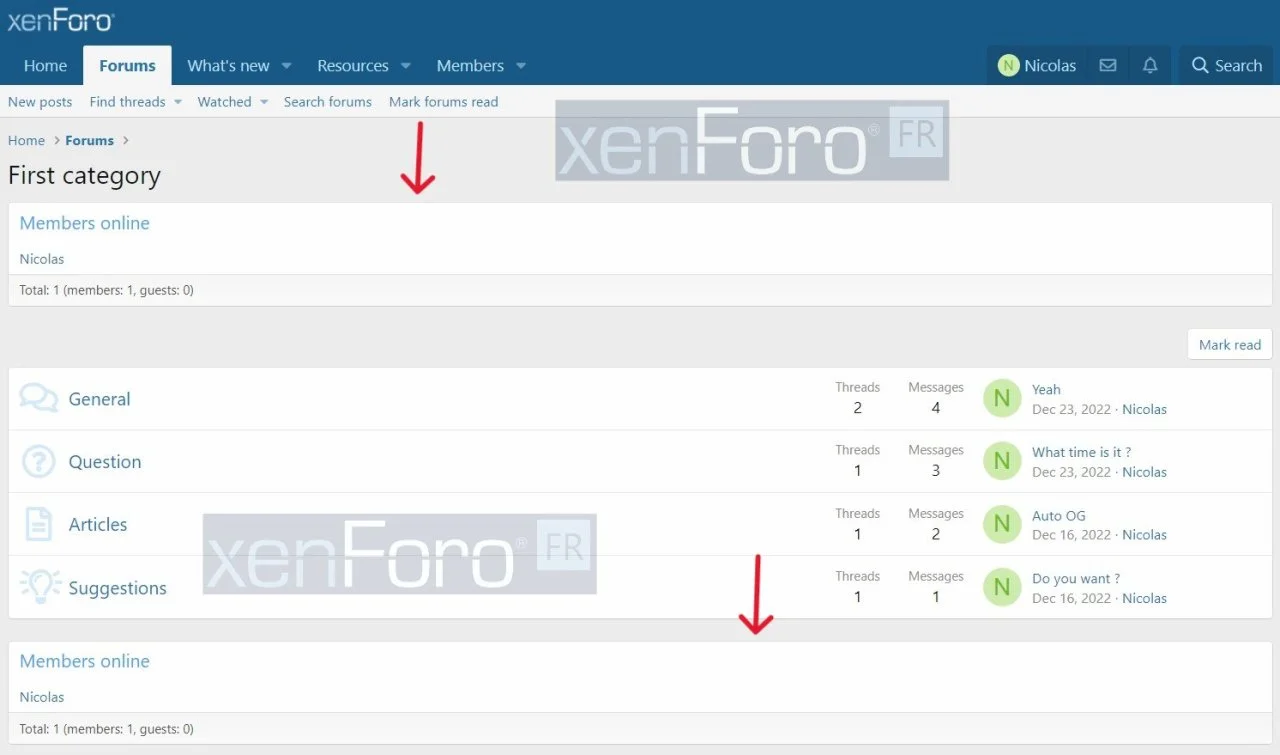Click the Suggestions forum lightbulb icon
The width and height of the screenshot is (1280, 755).
click(x=40, y=587)
